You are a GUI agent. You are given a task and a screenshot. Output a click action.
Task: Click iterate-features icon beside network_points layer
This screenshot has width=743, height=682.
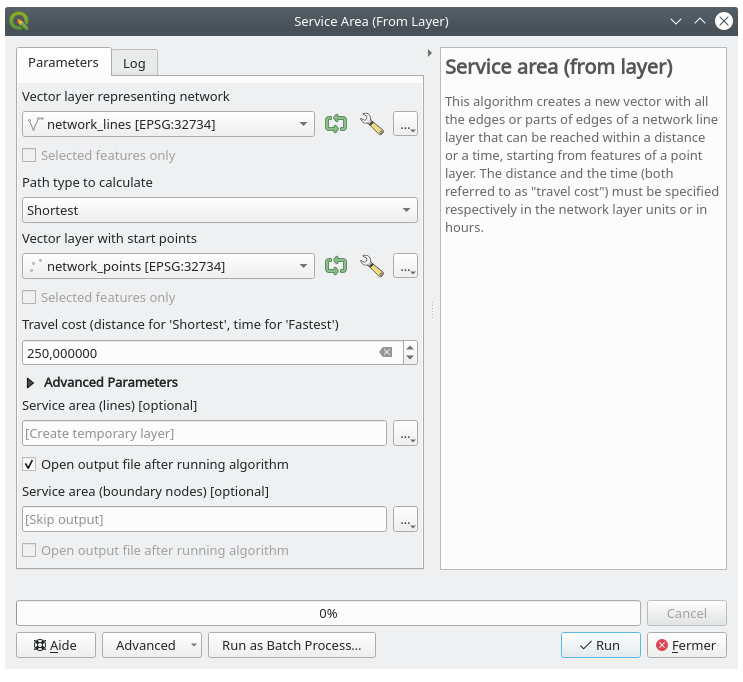click(x=336, y=266)
